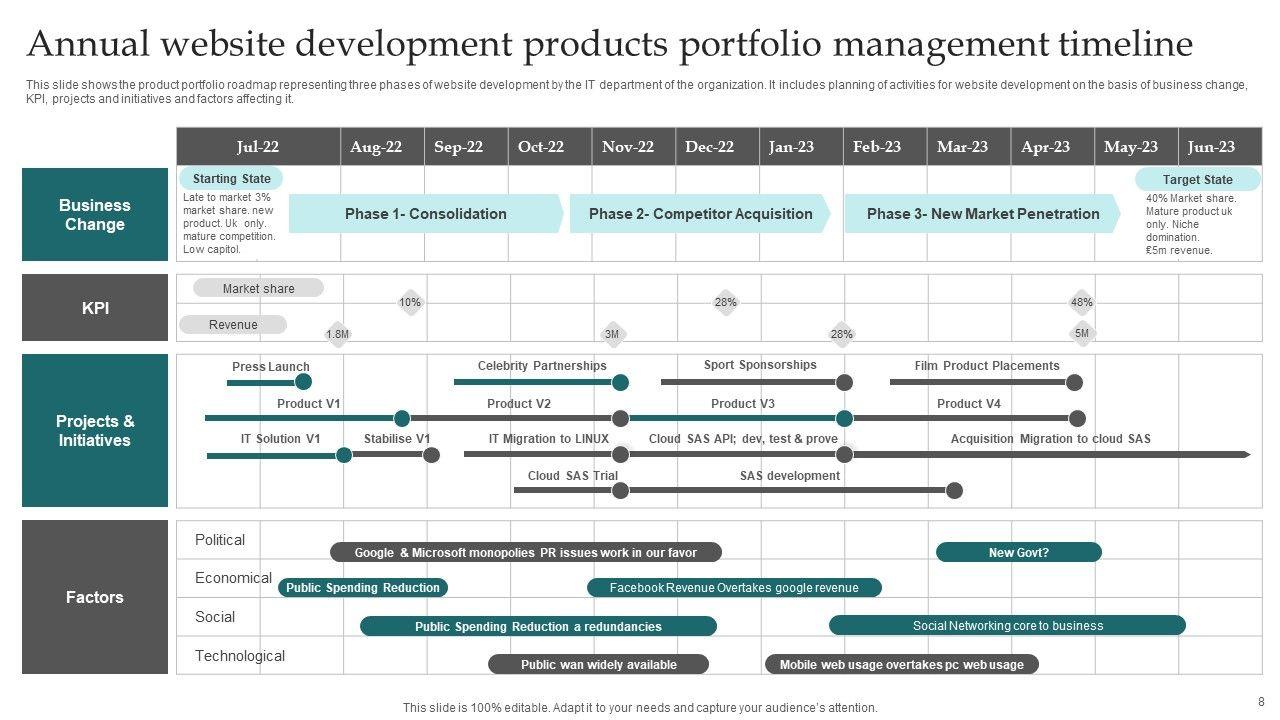Click the Market share KPI pill
Screen dimensions: 1280x720
[258, 288]
